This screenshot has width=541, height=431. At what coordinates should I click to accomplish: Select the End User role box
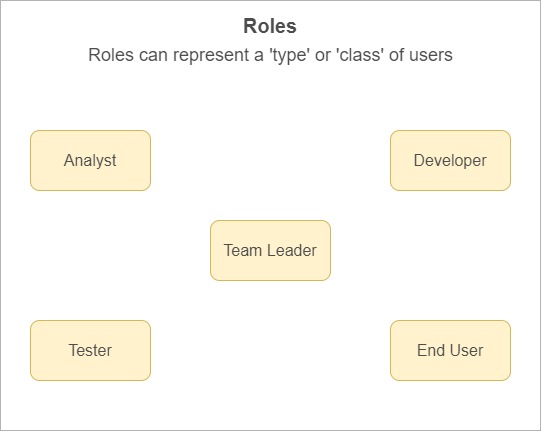450,351
